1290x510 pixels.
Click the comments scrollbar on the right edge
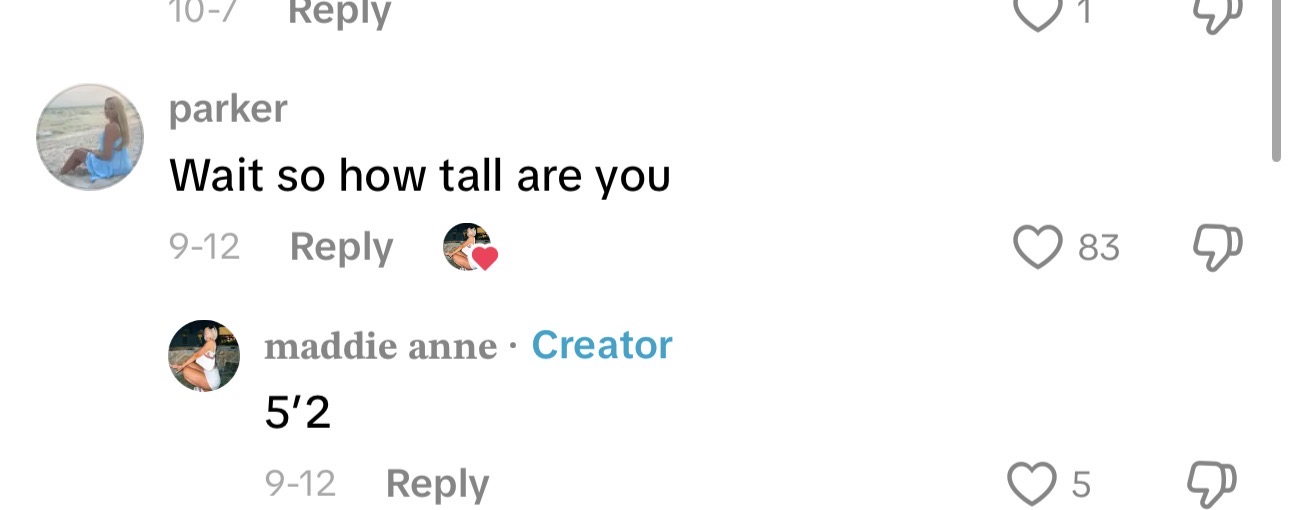1276,80
